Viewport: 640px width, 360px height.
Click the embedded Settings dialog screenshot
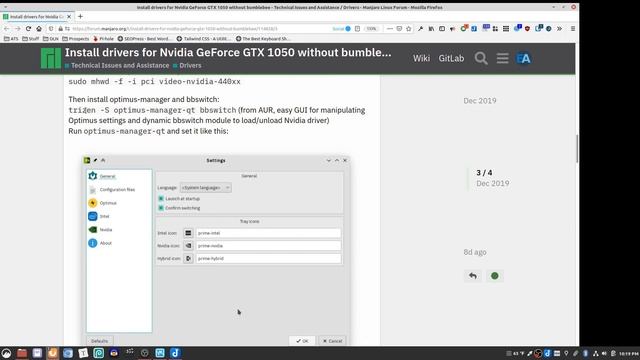point(216,250)
